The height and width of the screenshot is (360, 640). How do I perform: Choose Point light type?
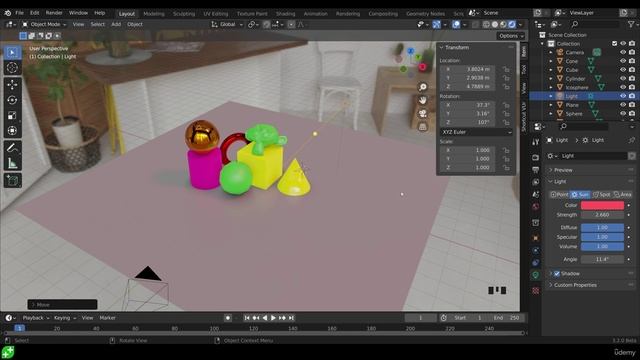[559, 195]
